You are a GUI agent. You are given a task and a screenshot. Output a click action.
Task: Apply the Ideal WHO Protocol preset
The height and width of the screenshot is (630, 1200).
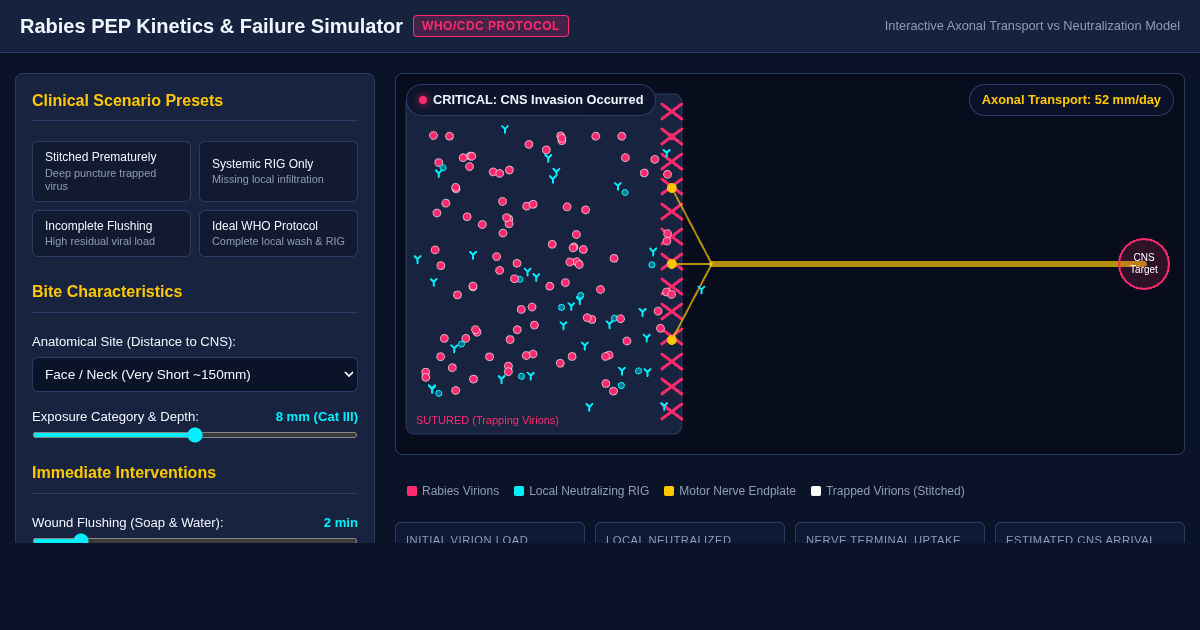[278, 233]
